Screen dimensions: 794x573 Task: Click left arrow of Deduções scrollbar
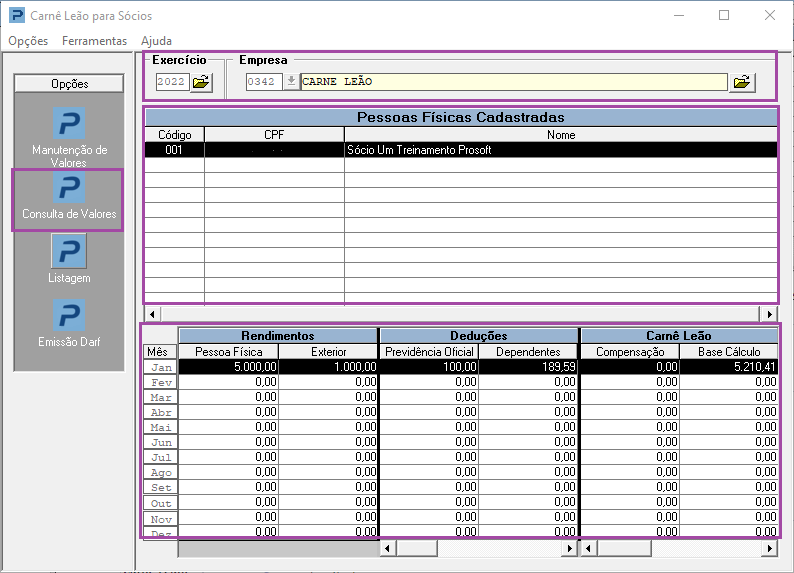coord(387,548)
